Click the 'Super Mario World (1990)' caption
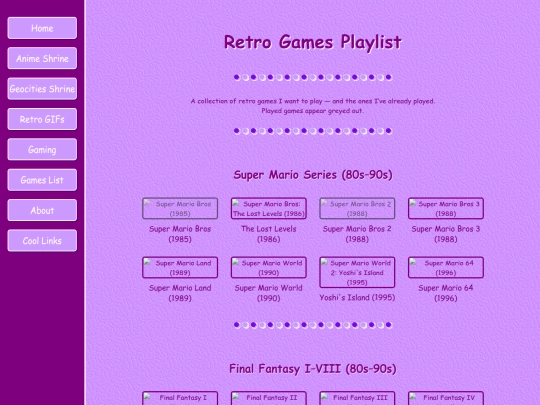The width and height of the screenshot is (540, 405). [x=269, y=293]
